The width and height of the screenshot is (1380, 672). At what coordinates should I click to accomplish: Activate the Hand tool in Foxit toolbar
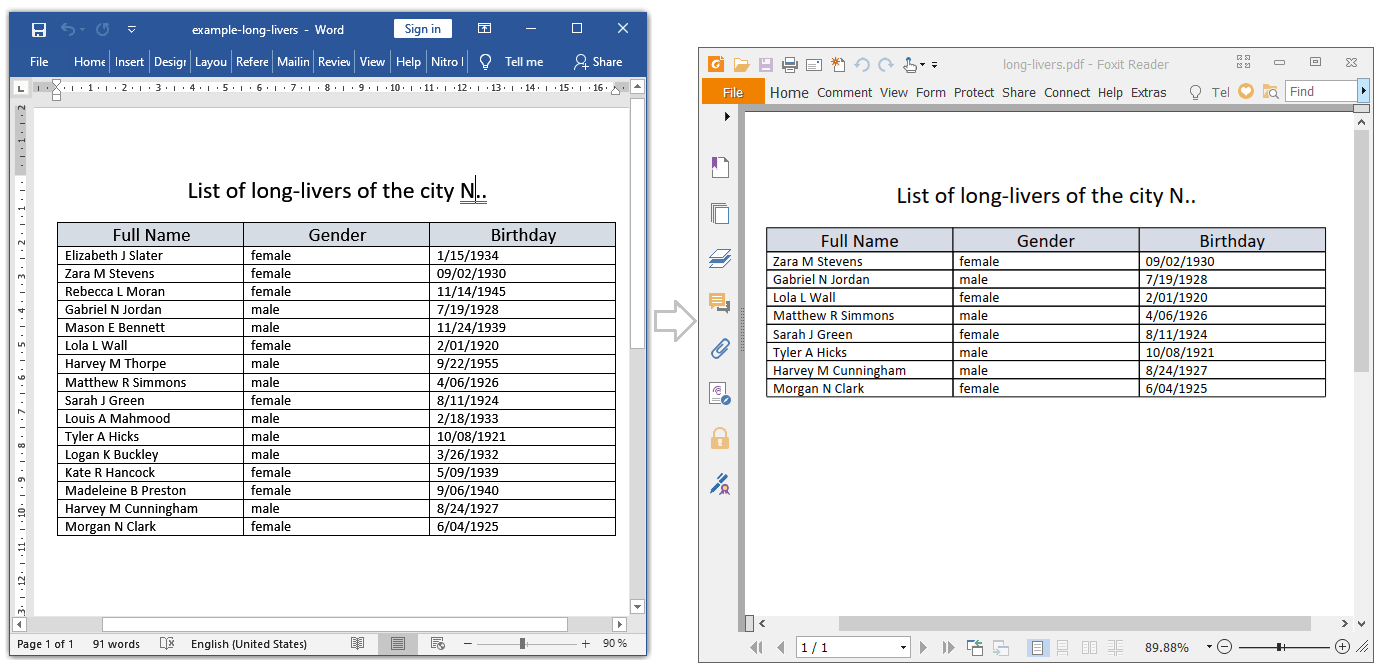pyautogui.click(x=909, y=65)
